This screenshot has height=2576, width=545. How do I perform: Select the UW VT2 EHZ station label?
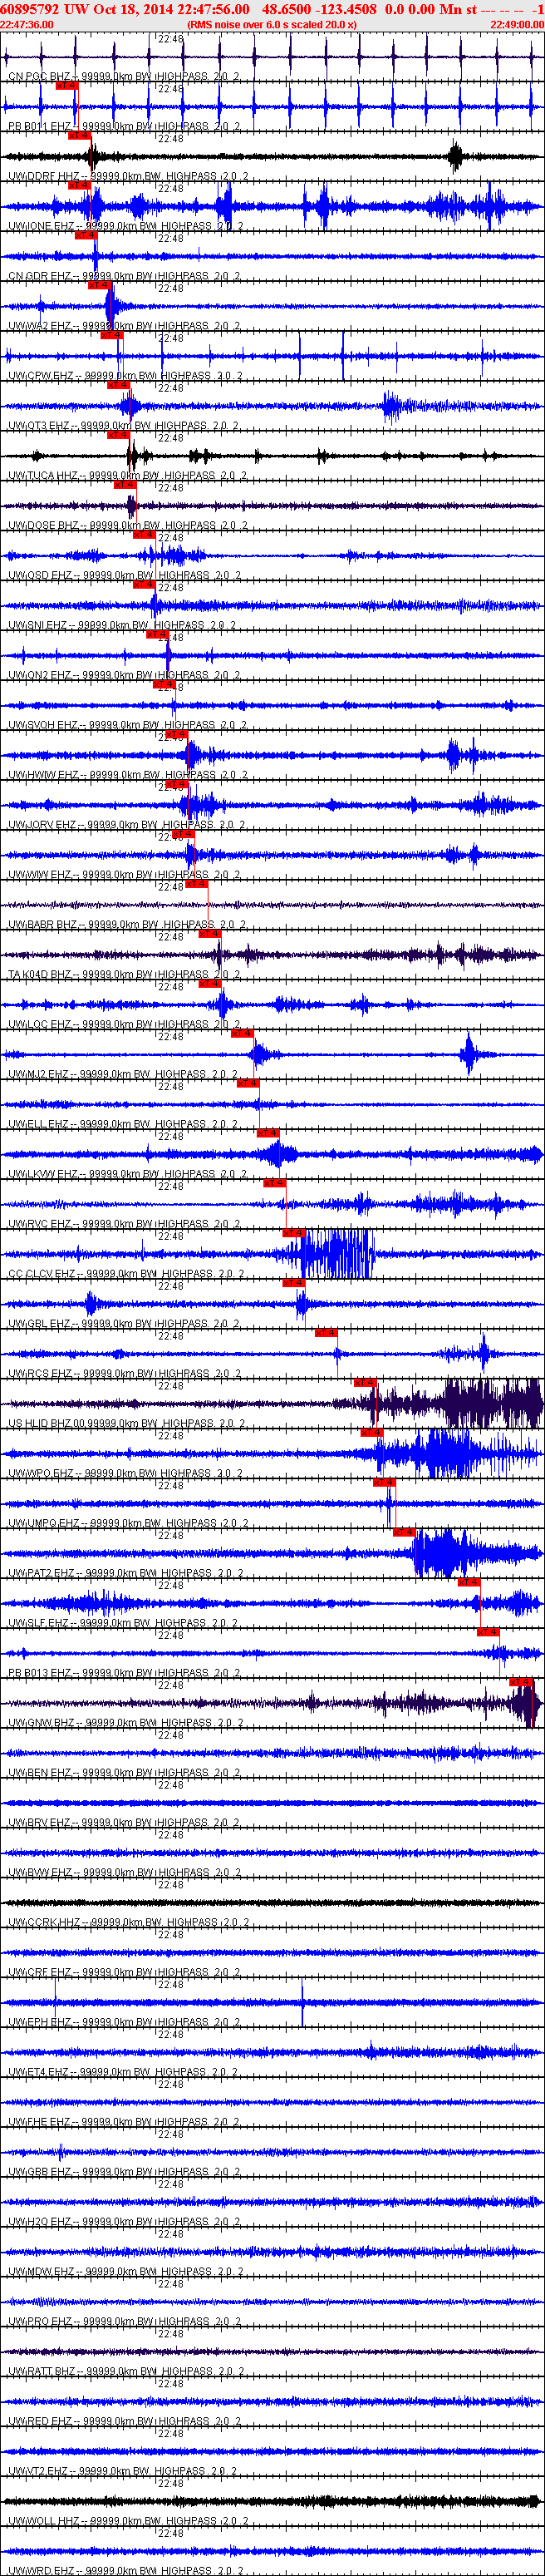click(122, 2472)
